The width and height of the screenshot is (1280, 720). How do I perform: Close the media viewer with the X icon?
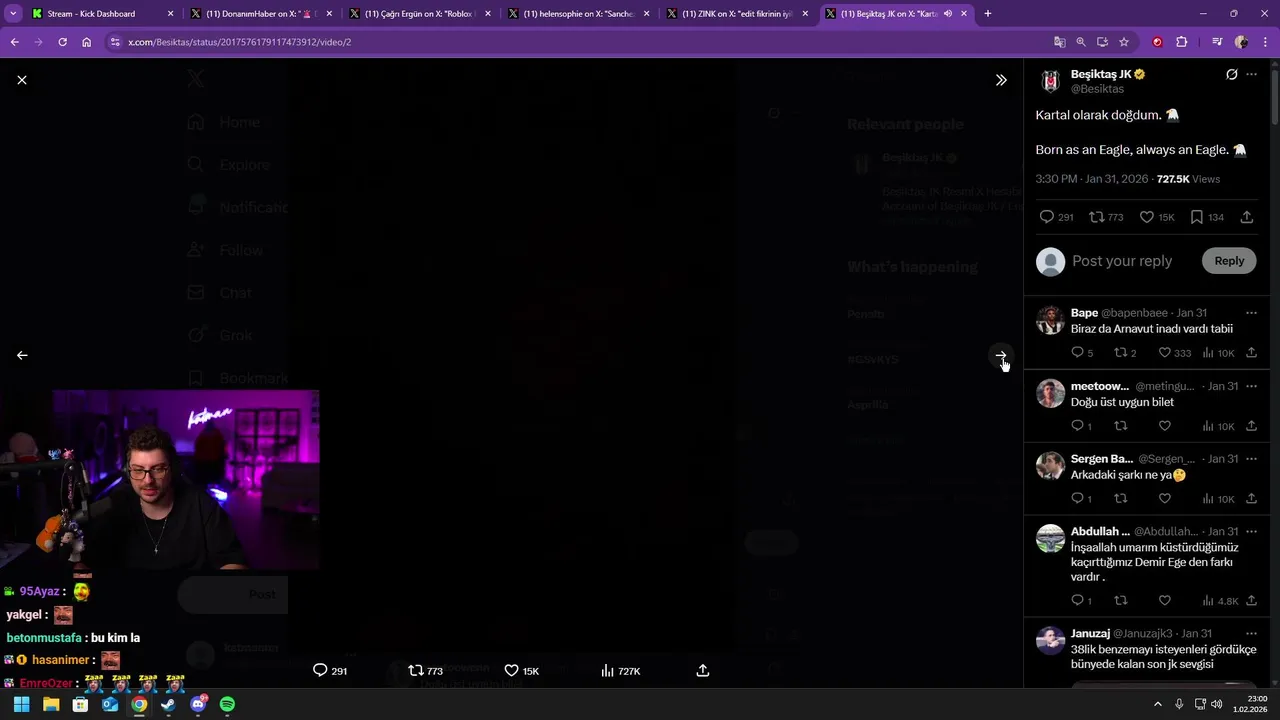point(22,80)
